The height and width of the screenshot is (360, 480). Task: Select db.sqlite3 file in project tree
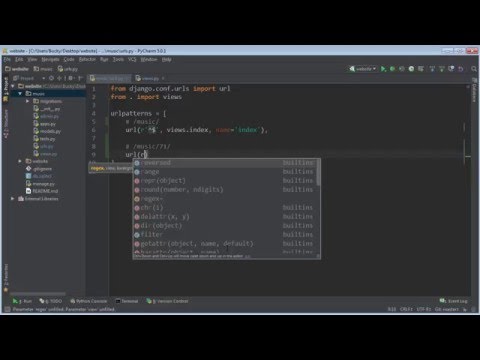pyautogui.click(x=39, y=176)
